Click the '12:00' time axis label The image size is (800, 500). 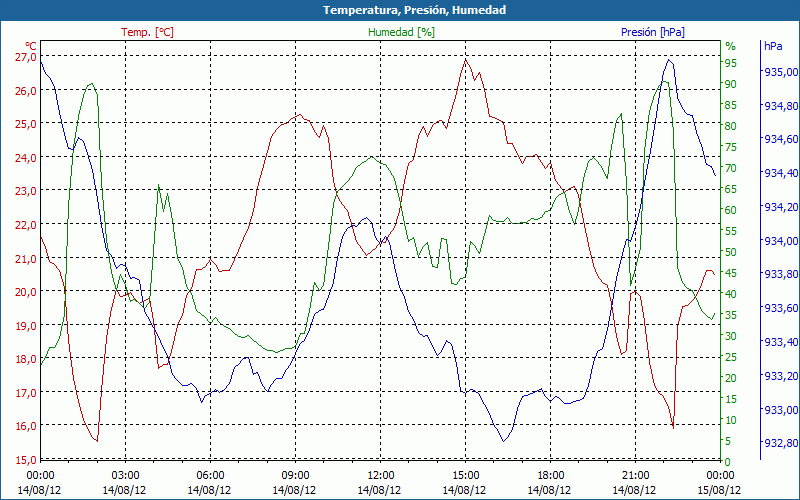pos(380,476)
